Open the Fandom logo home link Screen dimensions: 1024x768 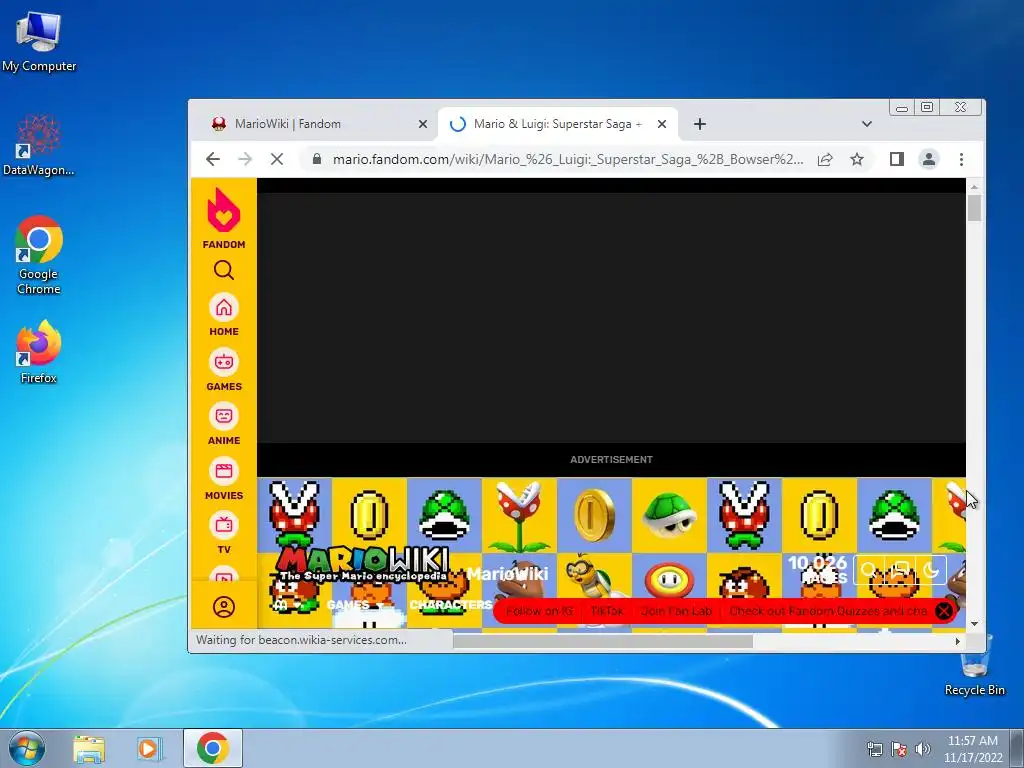[224, 218]
